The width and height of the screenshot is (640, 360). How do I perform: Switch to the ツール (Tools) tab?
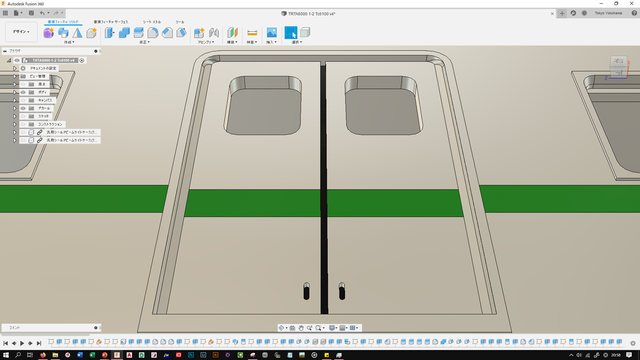pos(180,22)
